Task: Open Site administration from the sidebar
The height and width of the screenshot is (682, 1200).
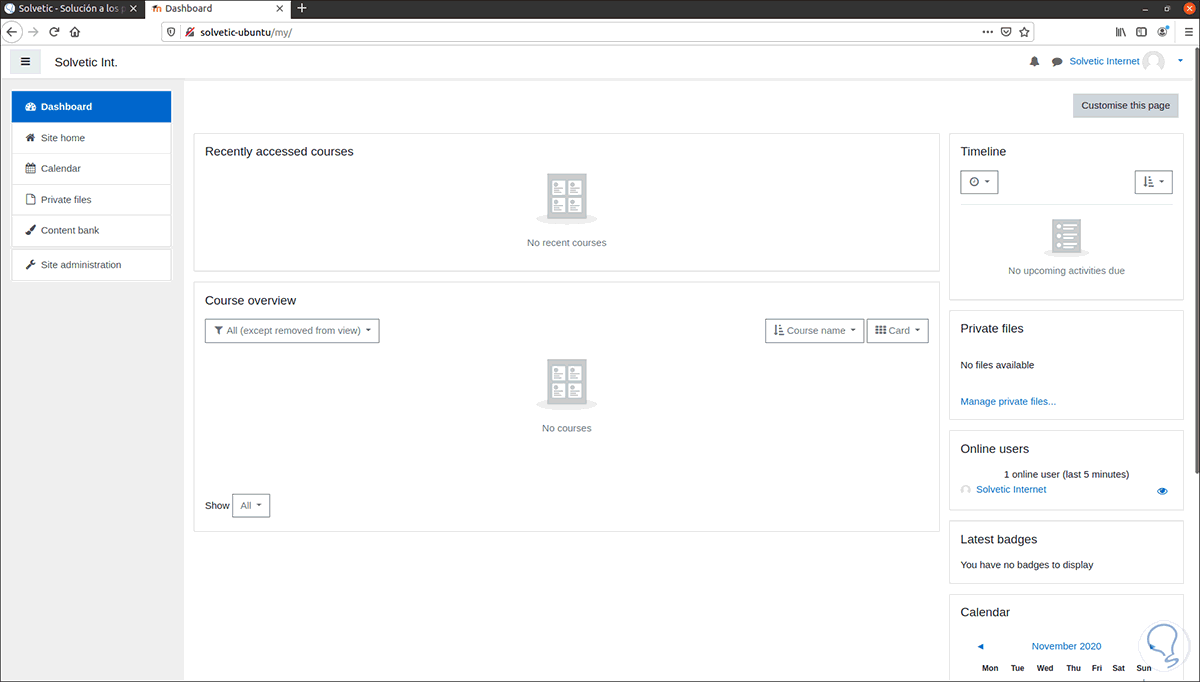Action: (80, 264)
